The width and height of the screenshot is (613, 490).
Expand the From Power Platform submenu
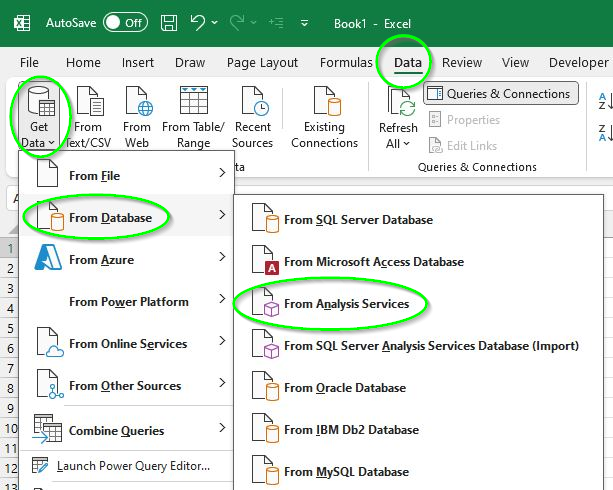[127, 300]
